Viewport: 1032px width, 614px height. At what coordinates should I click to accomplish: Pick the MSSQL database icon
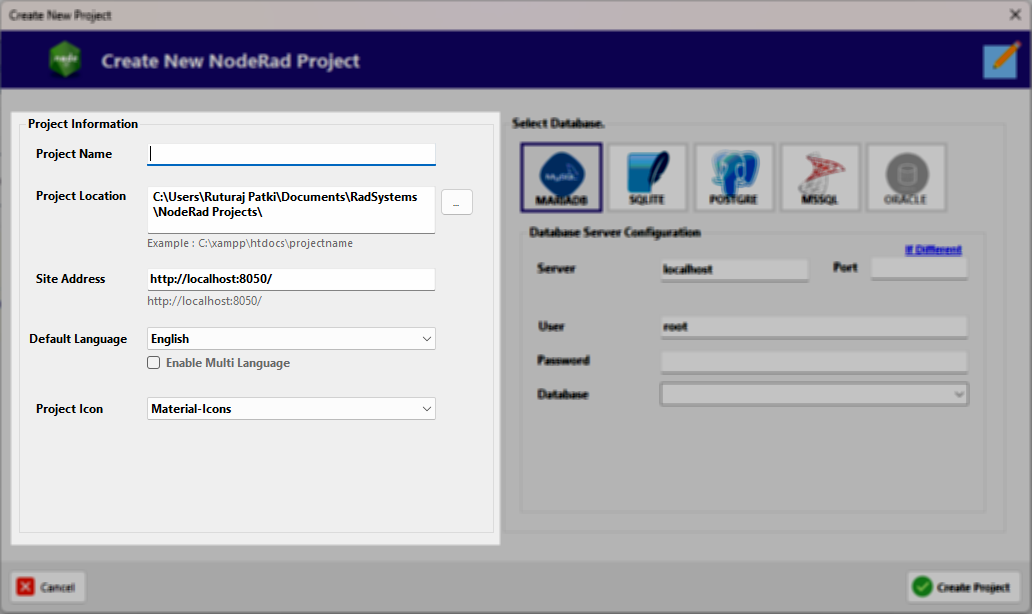click(820, 178)
